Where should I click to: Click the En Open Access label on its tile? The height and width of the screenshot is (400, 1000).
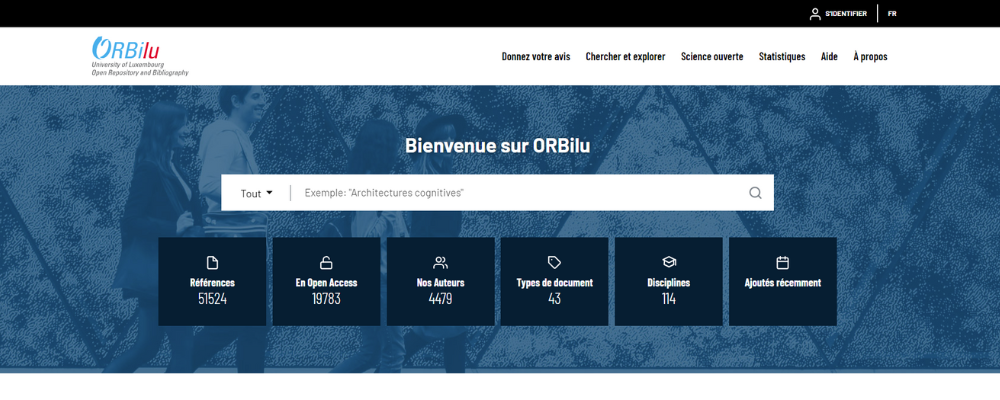pos(327,283)
